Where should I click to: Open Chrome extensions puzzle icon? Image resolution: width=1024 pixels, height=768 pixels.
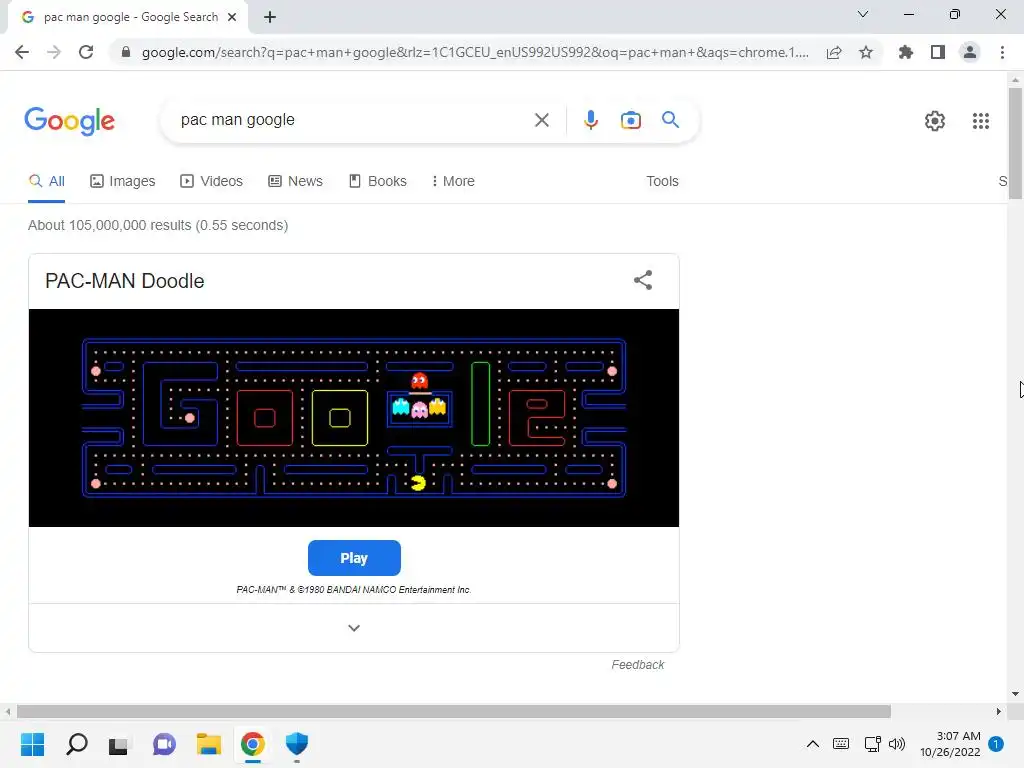click(x=906, y=52)
